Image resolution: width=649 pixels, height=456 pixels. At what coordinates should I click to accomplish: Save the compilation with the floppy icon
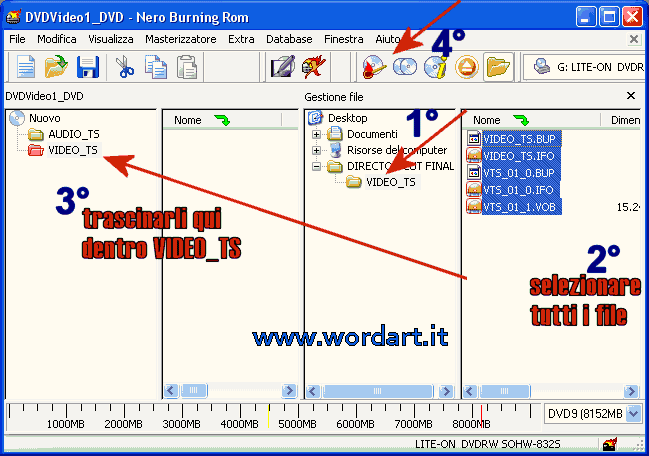[x=88, y=67]
